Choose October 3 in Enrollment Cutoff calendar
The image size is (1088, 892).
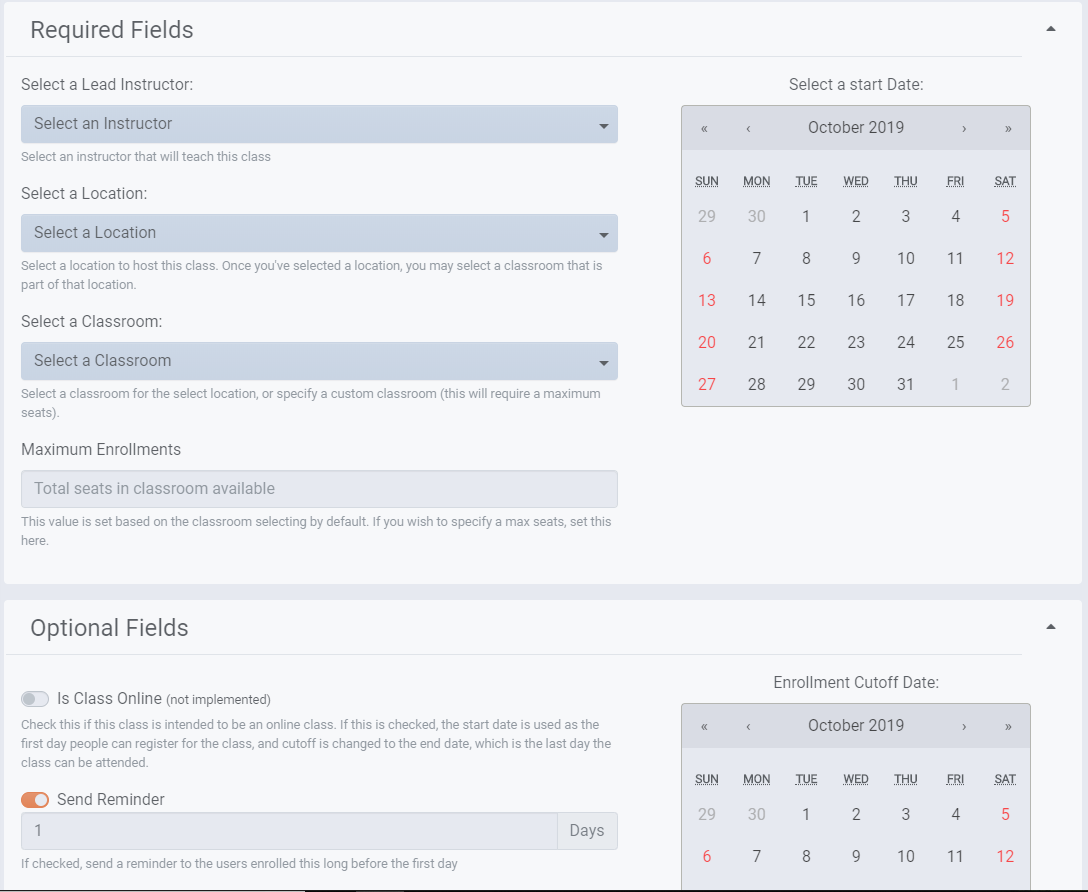click(x=906, y=814)
